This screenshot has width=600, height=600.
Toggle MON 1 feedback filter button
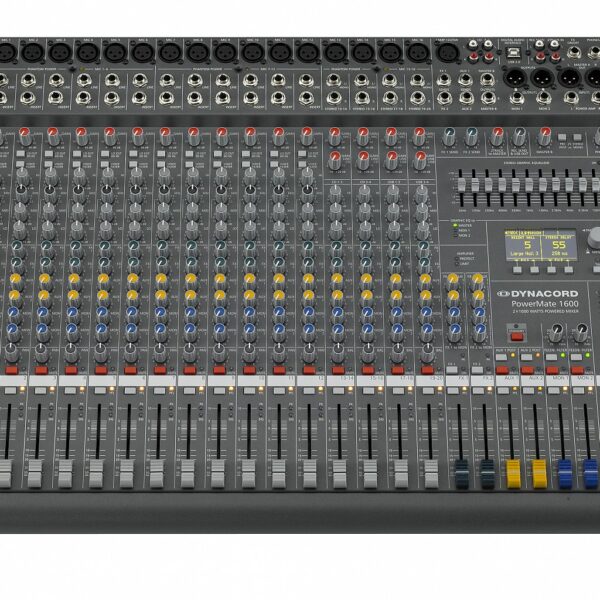[551, 357]
